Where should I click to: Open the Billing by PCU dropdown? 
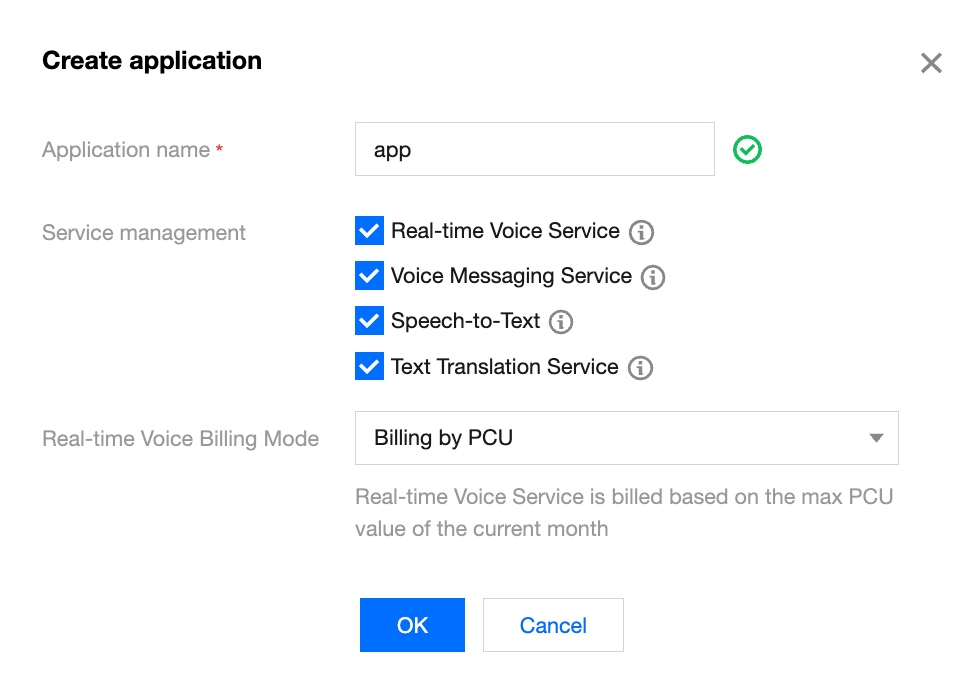click(x=626, y=438)
